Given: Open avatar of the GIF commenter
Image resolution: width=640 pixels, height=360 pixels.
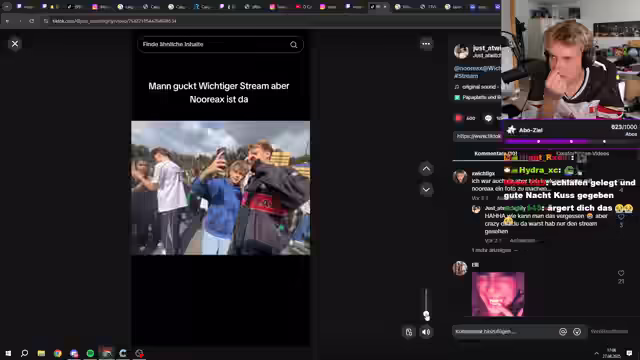Looking at the screenshot, I should pyautogui.click(x=460, y=268).
